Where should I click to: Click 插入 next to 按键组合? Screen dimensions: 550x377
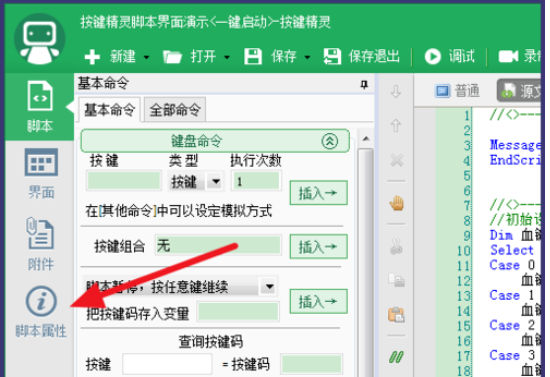pyautogui.click(x=318, y=247)
